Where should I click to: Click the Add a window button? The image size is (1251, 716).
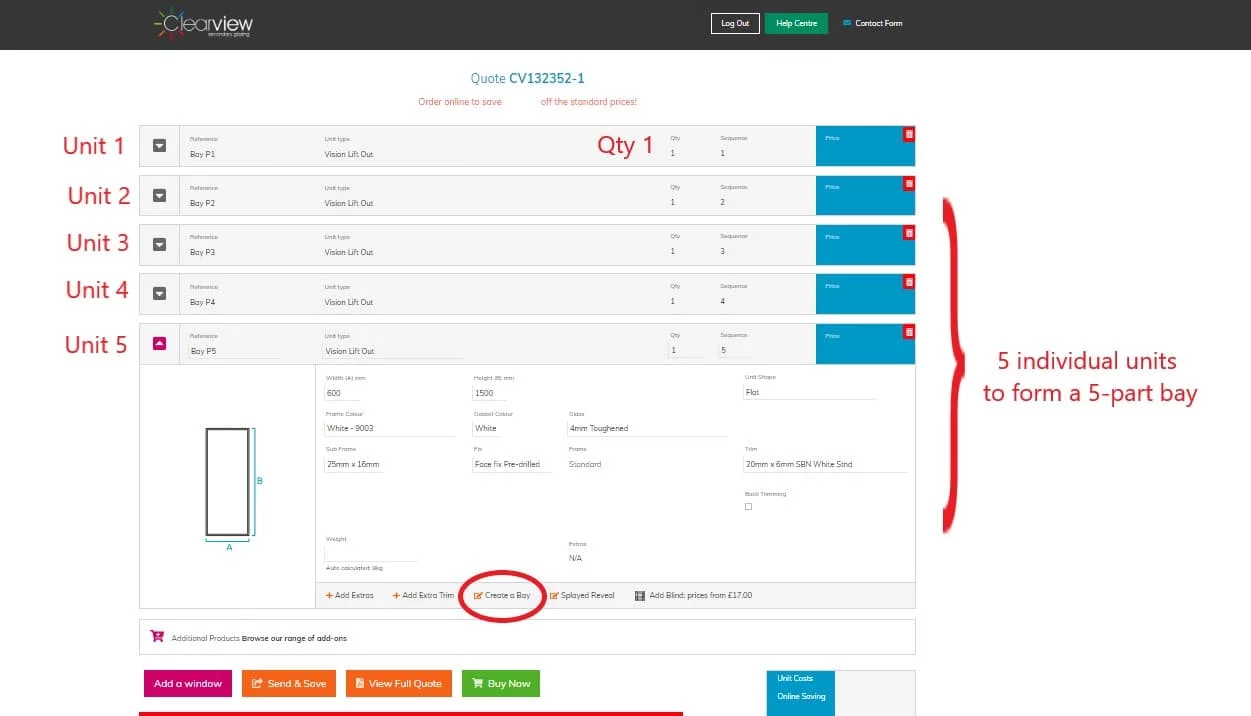(188, 684)
